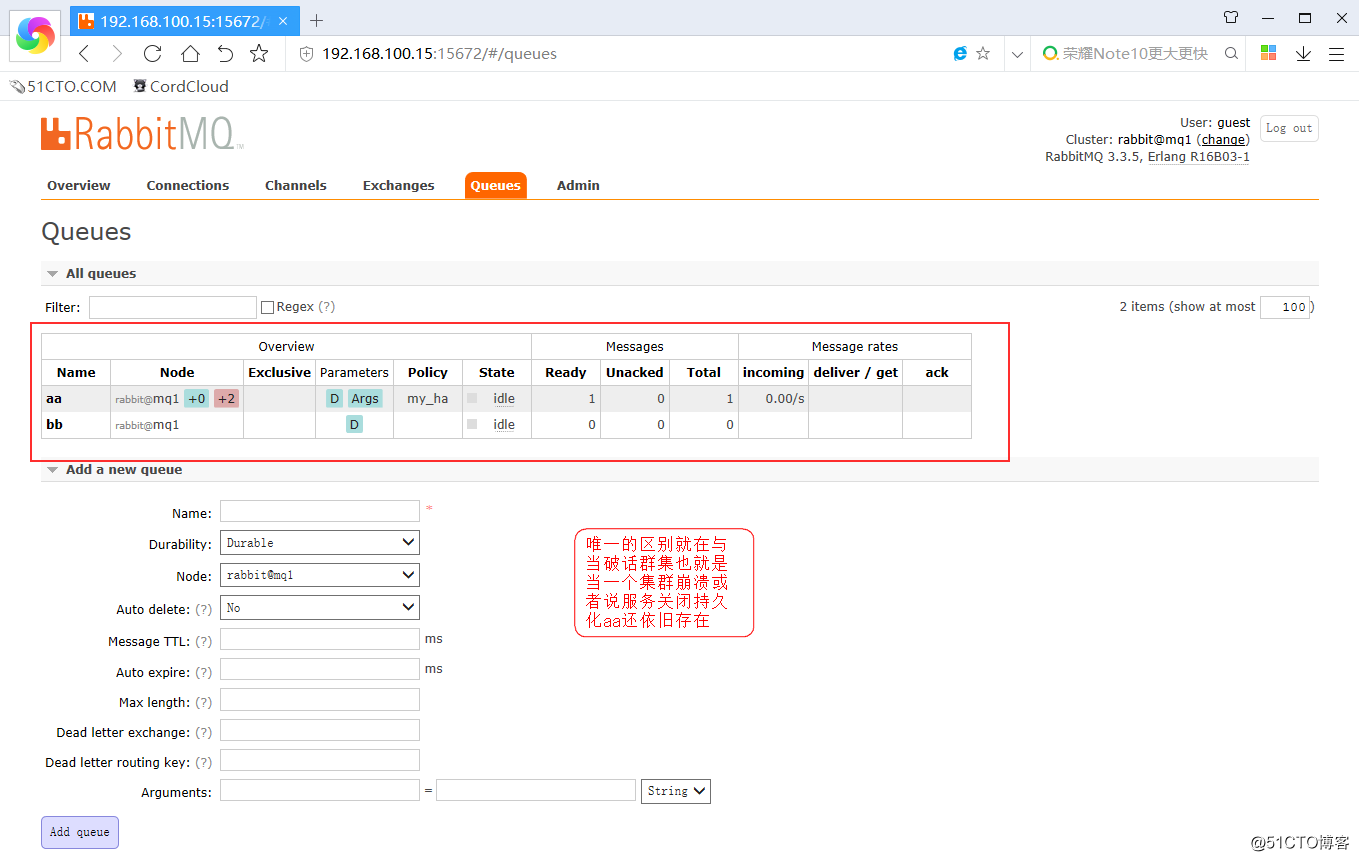Viewport: 1359px width, 861px height.
Task: Click the Auto expire input field
Action: (320, 669)
